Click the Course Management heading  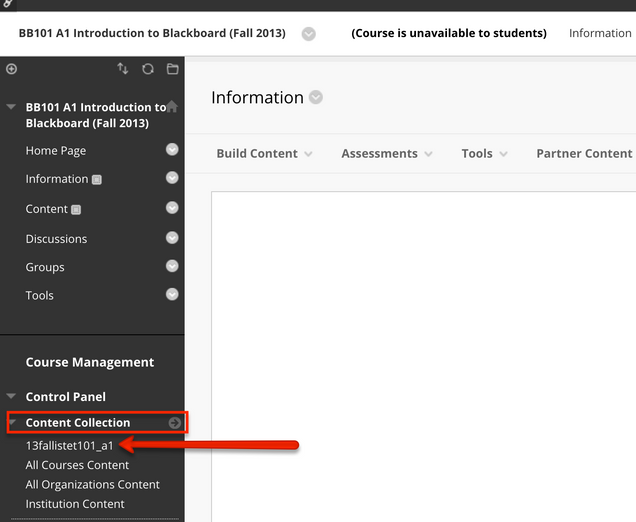[x=90, y=362]
